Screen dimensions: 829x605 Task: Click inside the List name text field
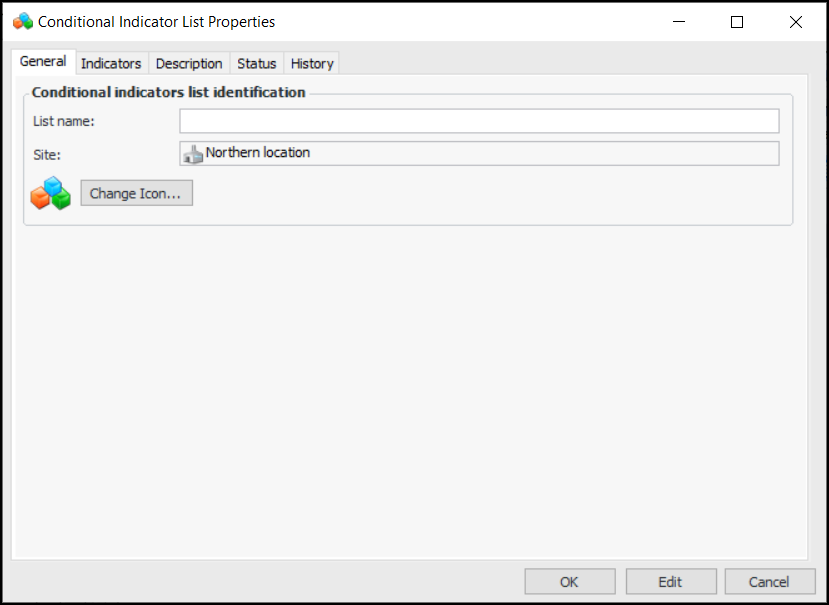[479, 121]
